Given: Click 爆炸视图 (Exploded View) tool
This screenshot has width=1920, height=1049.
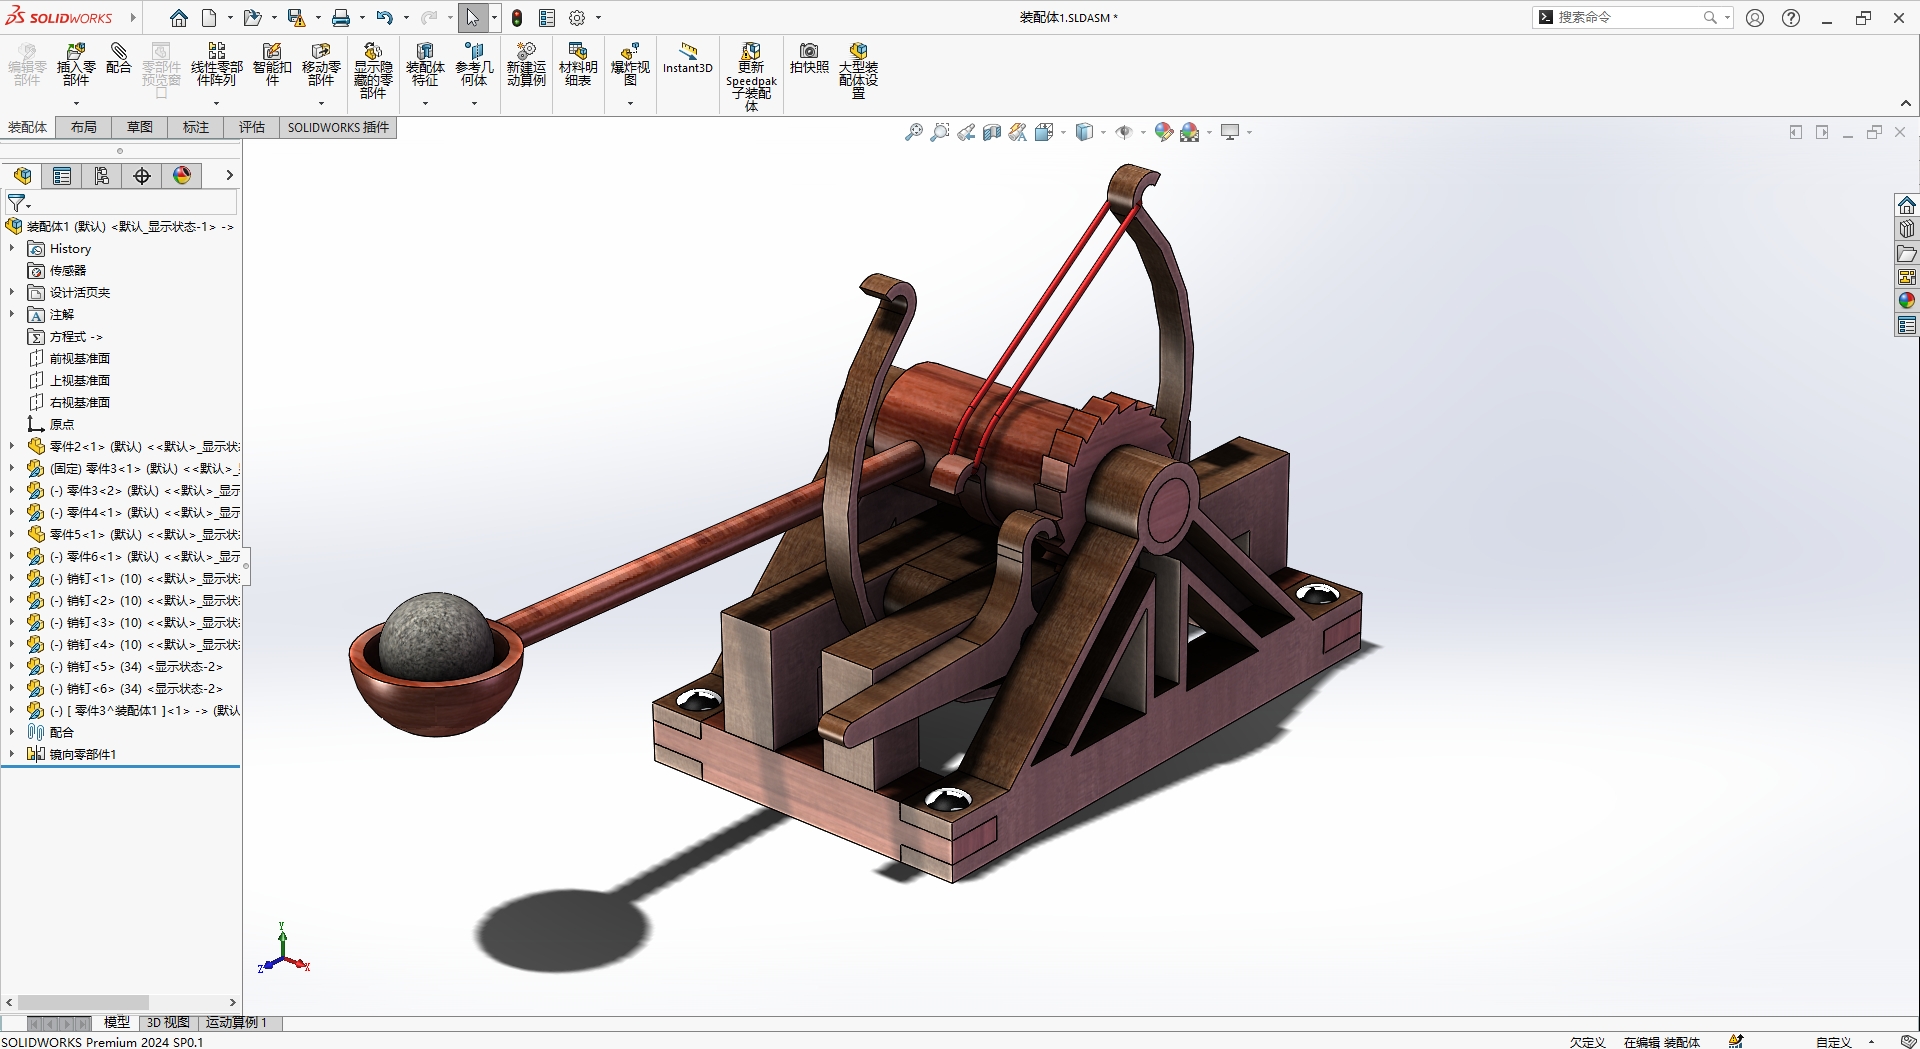Looking at the screenshot, I should pyautogui.click(x=630, y=65).
